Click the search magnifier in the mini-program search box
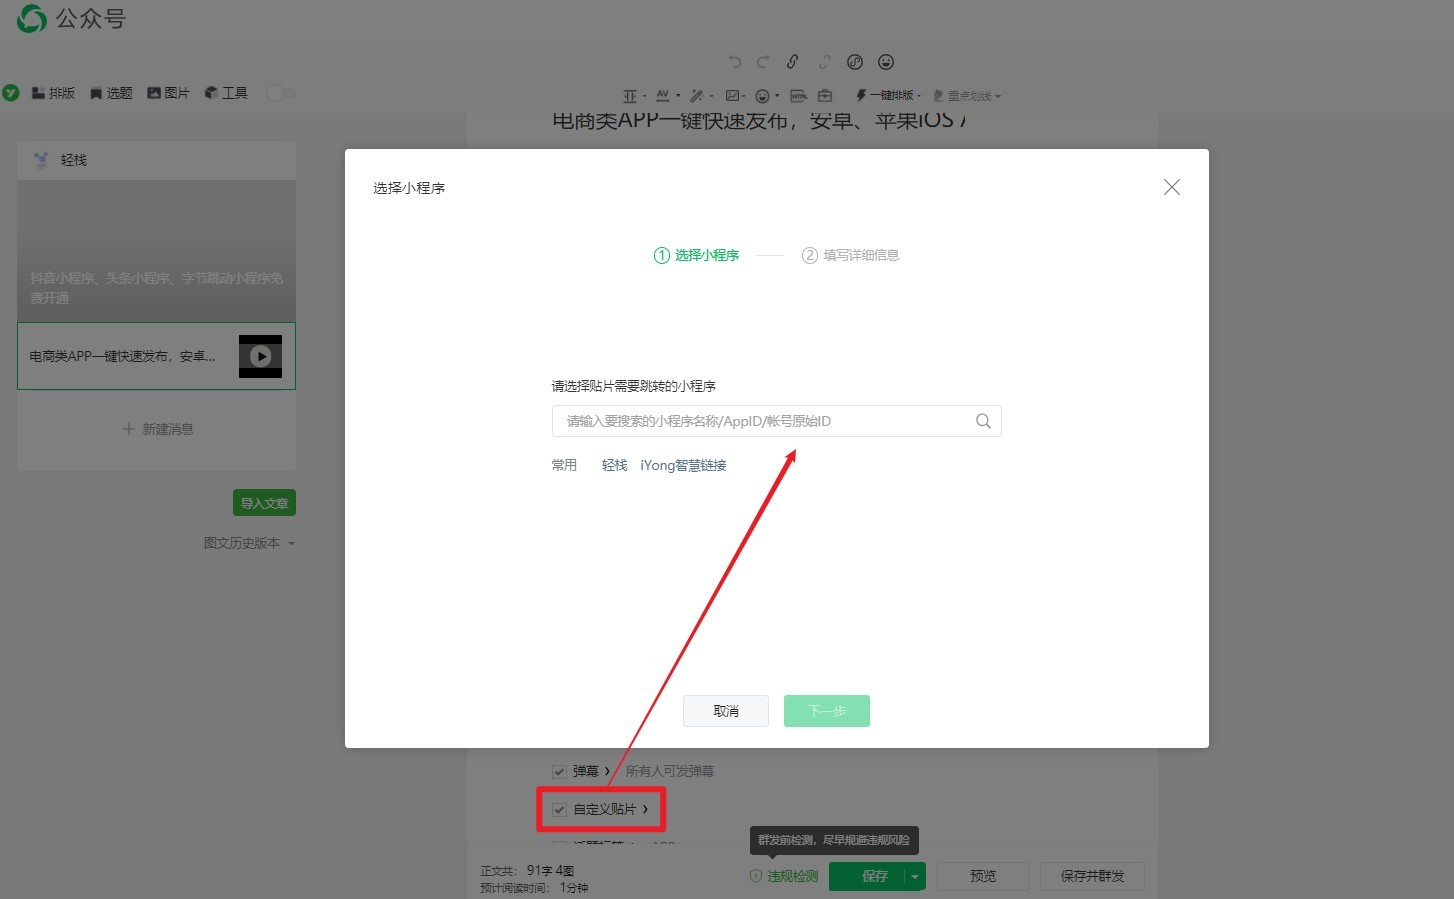Screen dimensions: 1454x899 coord(983,421)
